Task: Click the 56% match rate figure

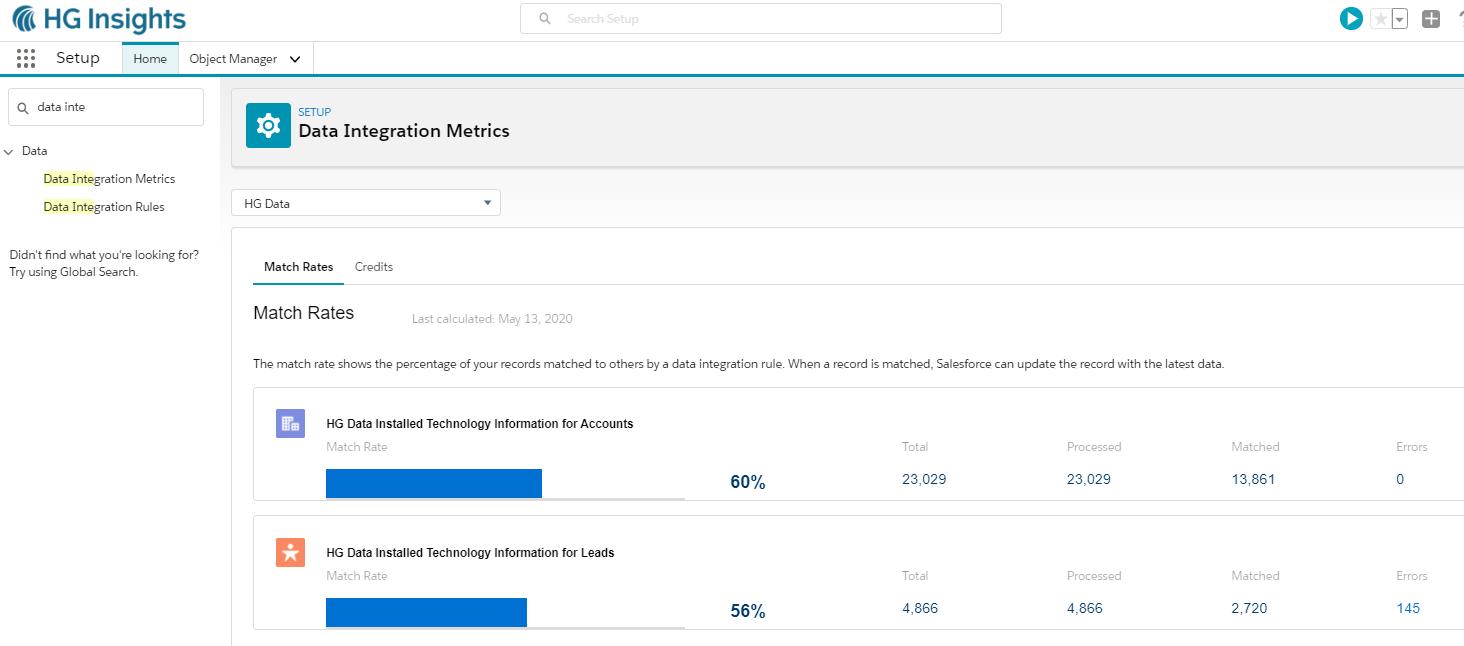Action: coord(748,611)
